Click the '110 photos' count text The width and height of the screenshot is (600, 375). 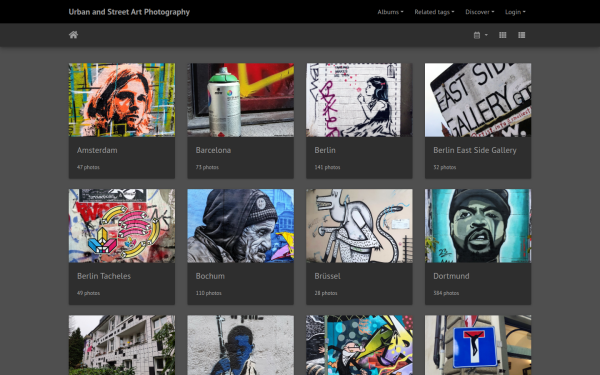coord(209,293)
